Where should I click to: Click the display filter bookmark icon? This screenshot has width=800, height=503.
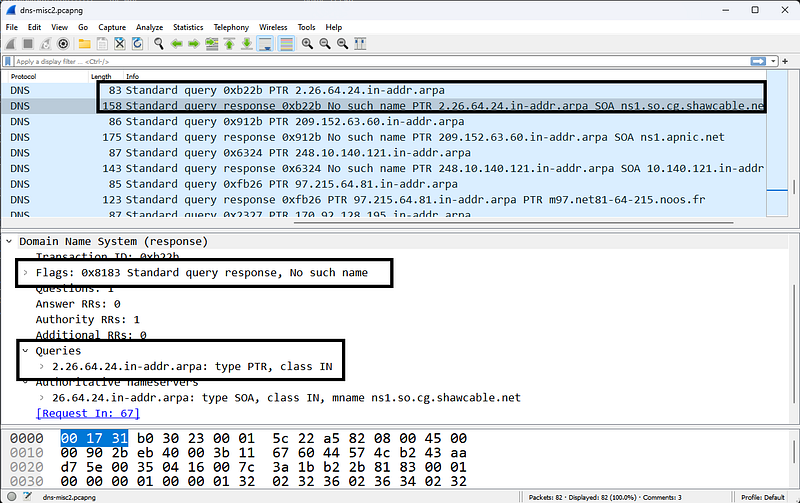(8, 61)
